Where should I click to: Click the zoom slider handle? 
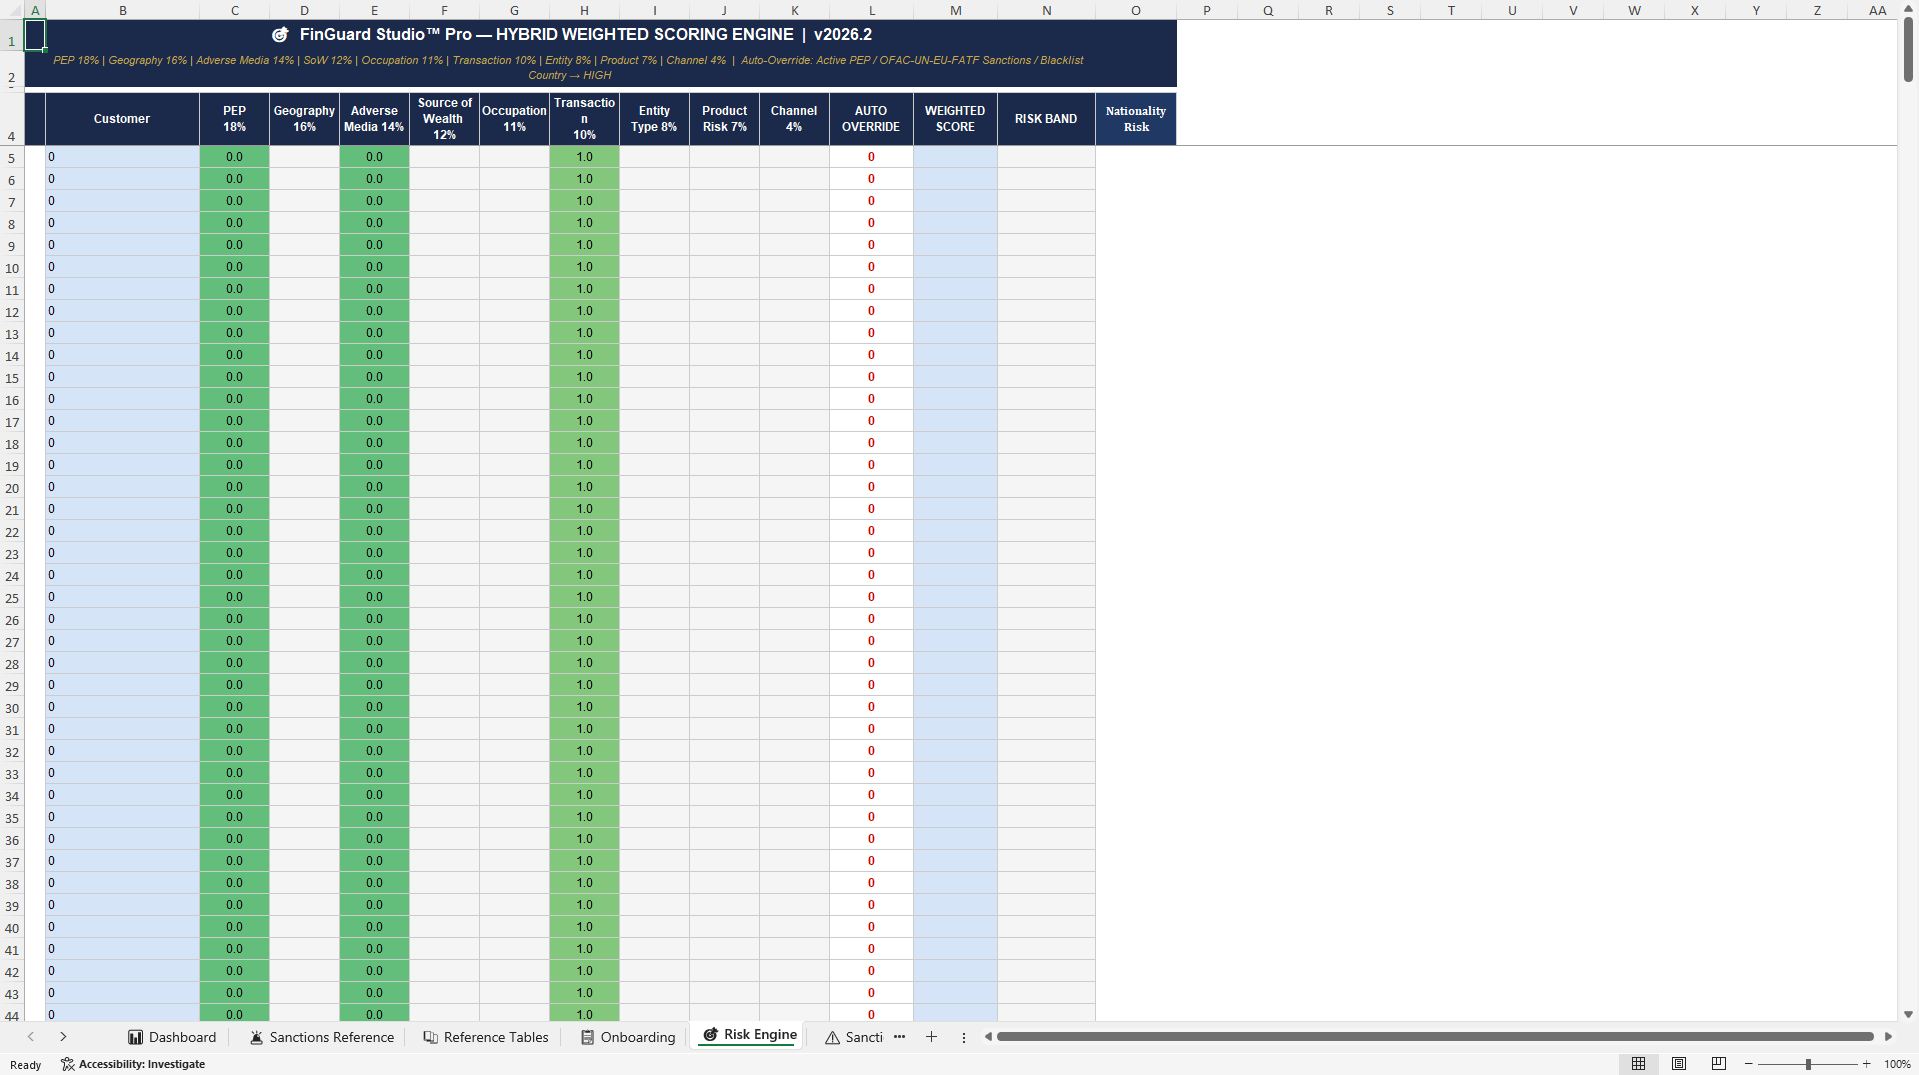1808,1064
